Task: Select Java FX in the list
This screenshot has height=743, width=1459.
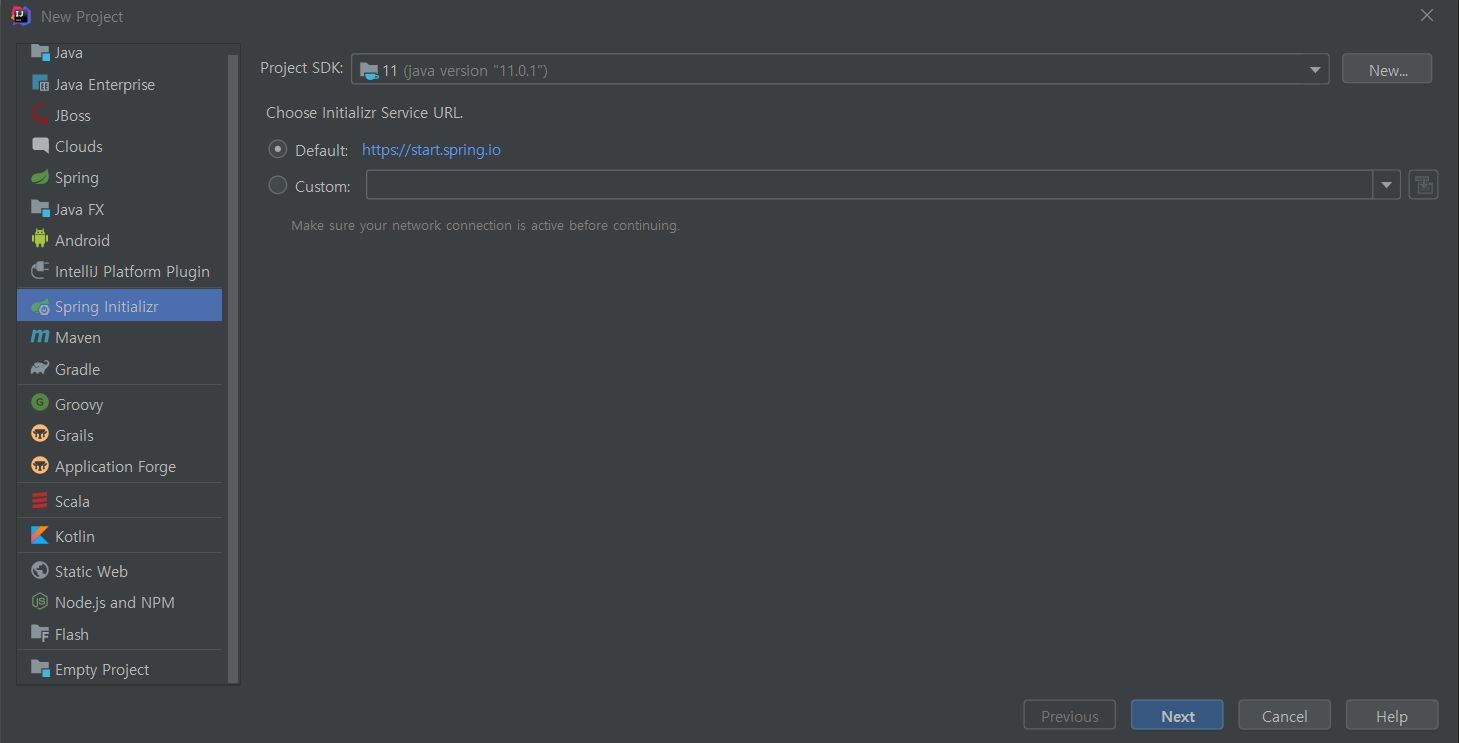Action: 80,209
